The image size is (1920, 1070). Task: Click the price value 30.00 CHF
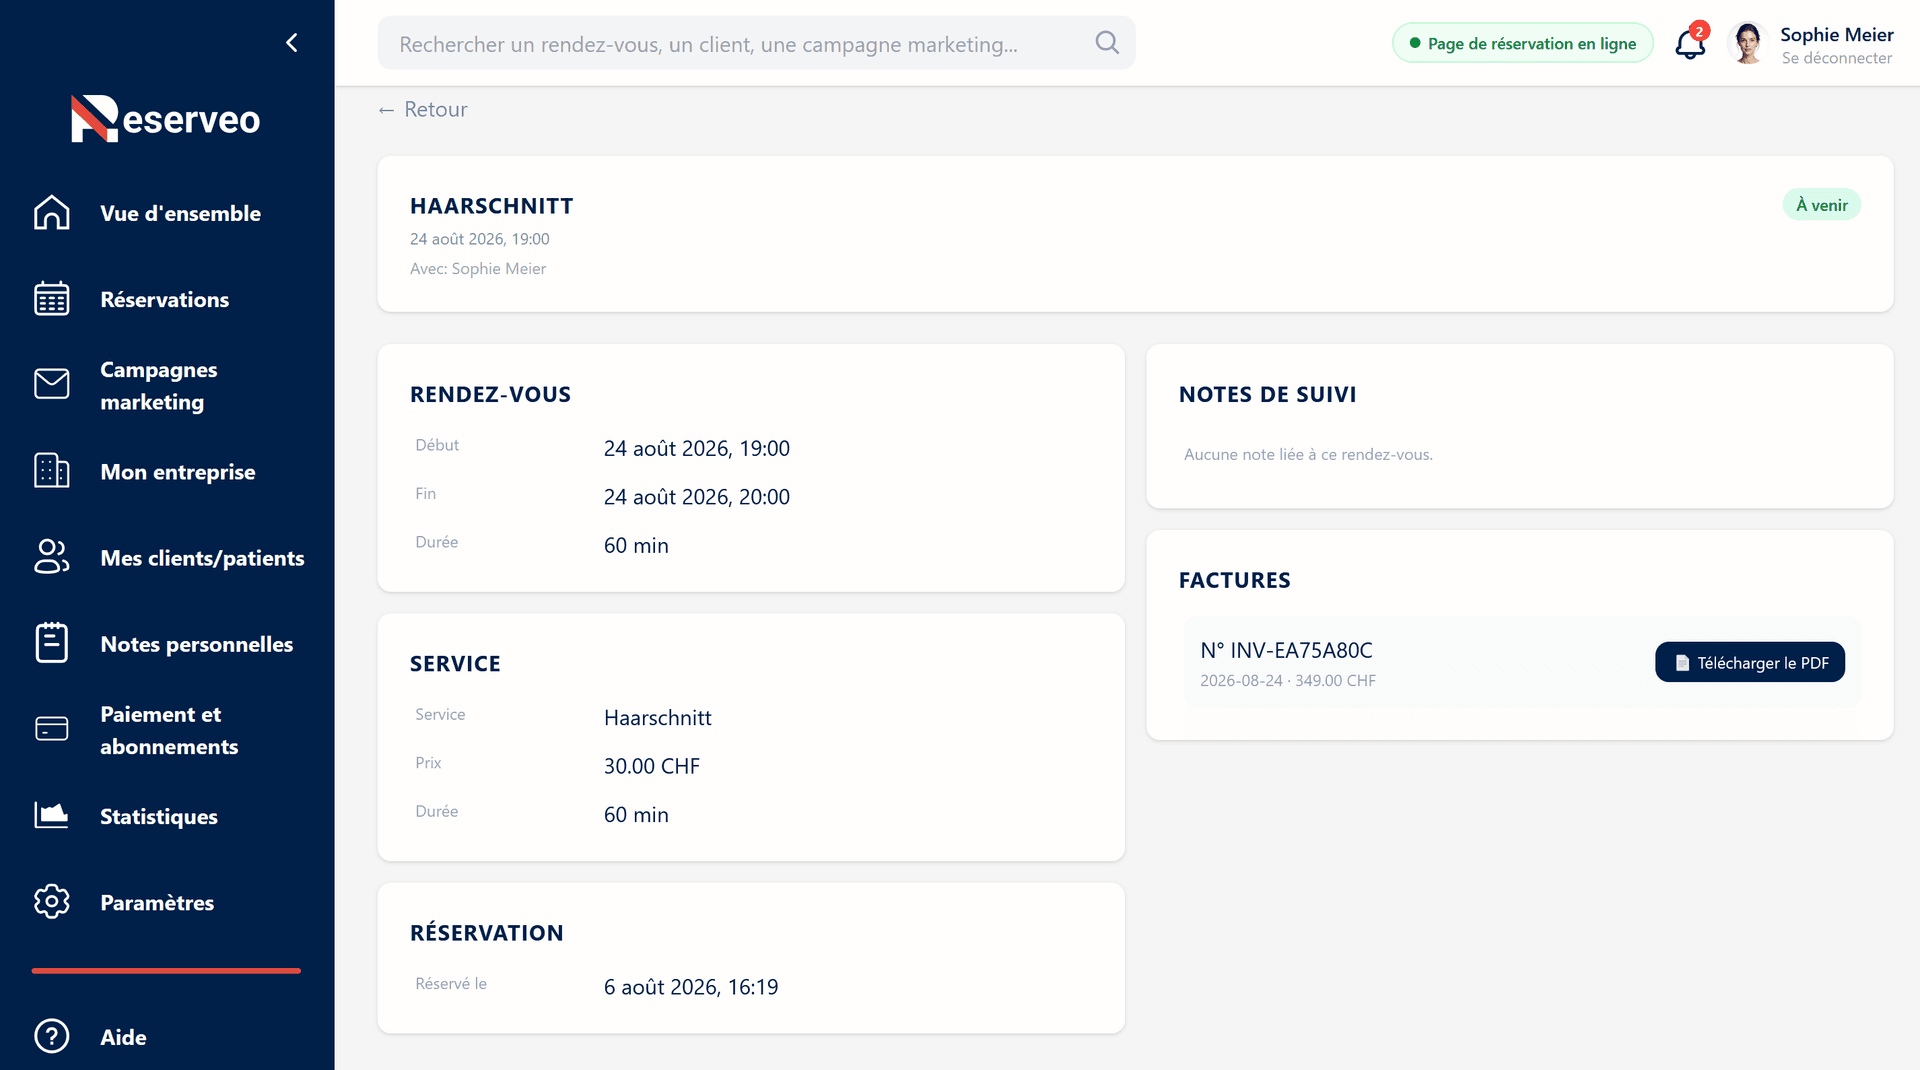point(652,766)
